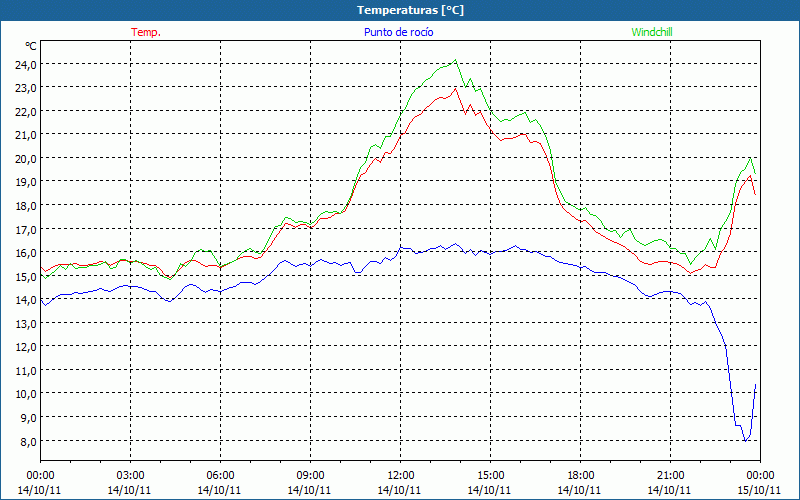Image resolution: width=800 pixels, height=500 pixels.
Task: Click the 8,0 y-axis value
Action: pyautogui.click(x=28, y=441)
